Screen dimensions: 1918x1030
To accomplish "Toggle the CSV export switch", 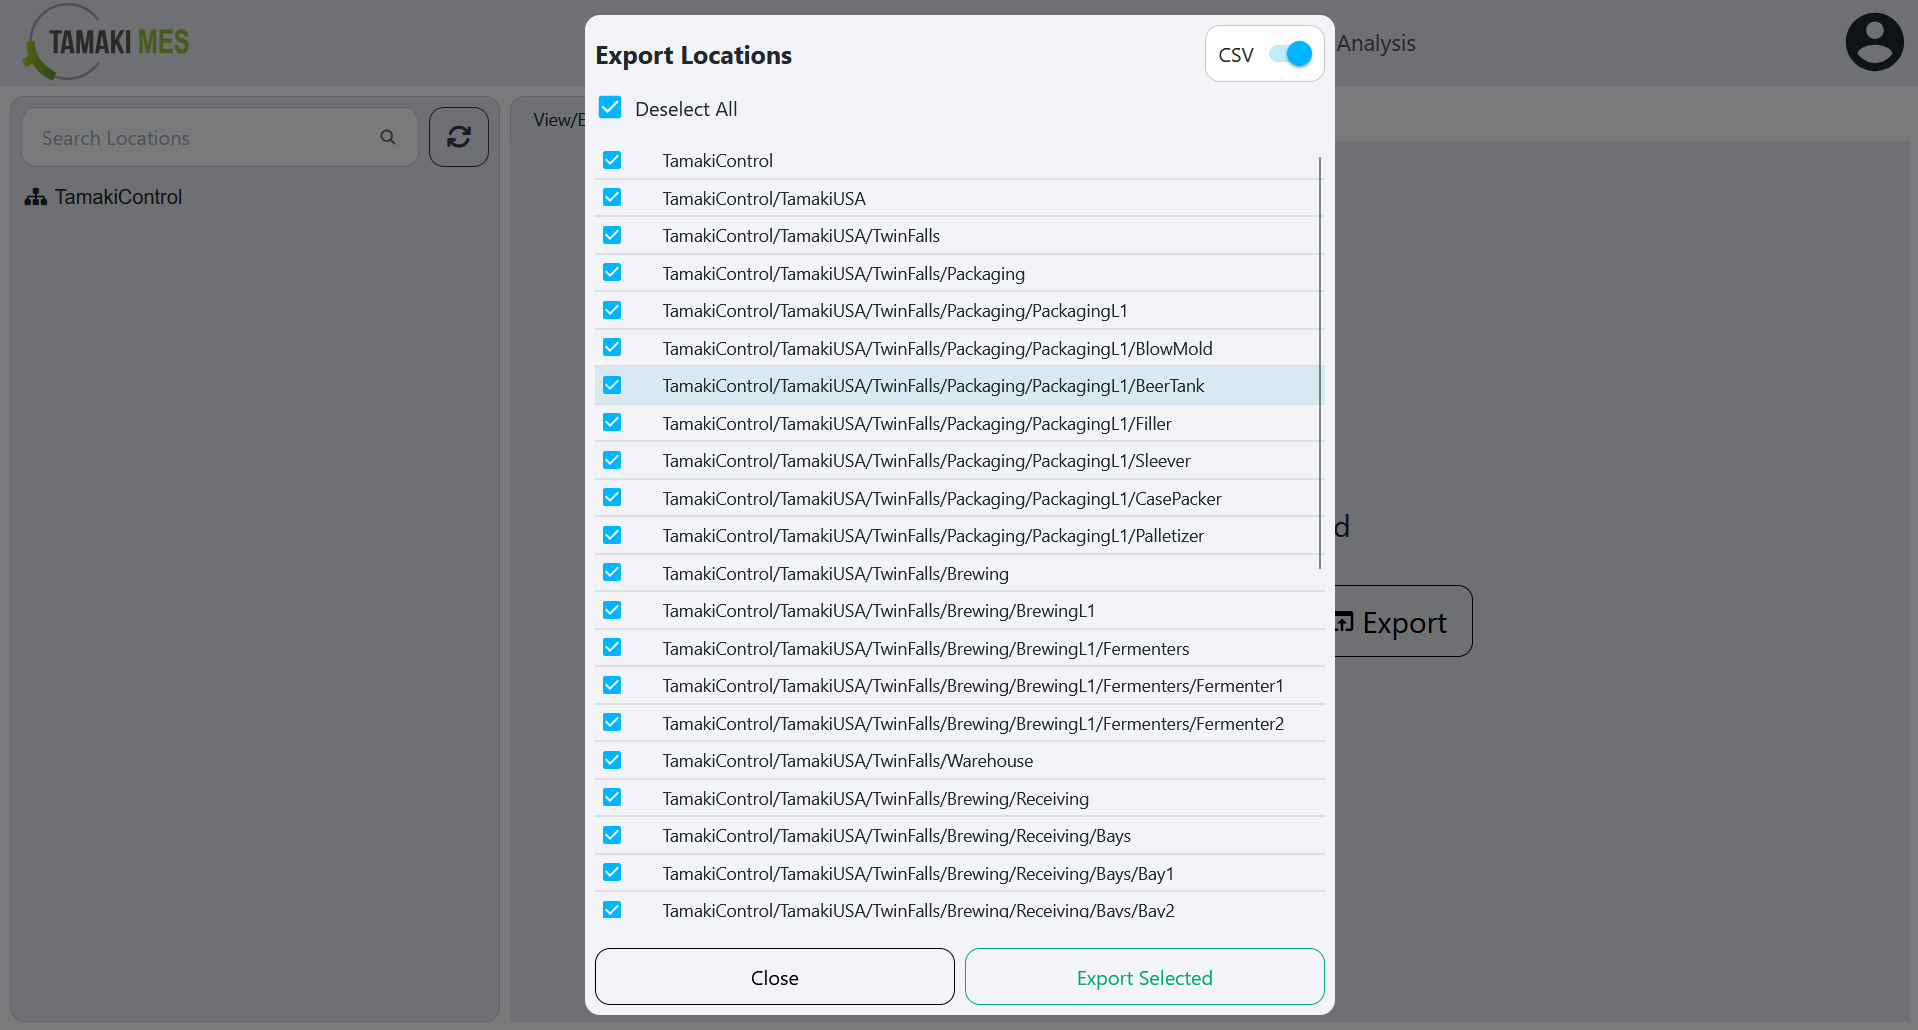I will [x=1291, y=54].
